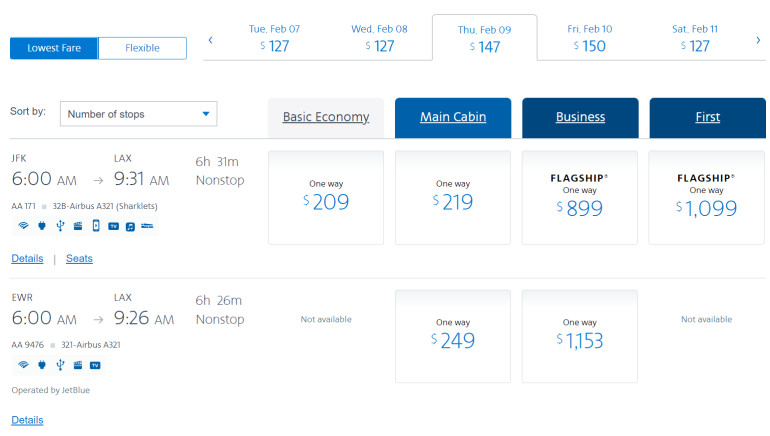Click the personal device entertainment icon for AA 171
Screen dimensions: 770x436
(x=96, y=226)
